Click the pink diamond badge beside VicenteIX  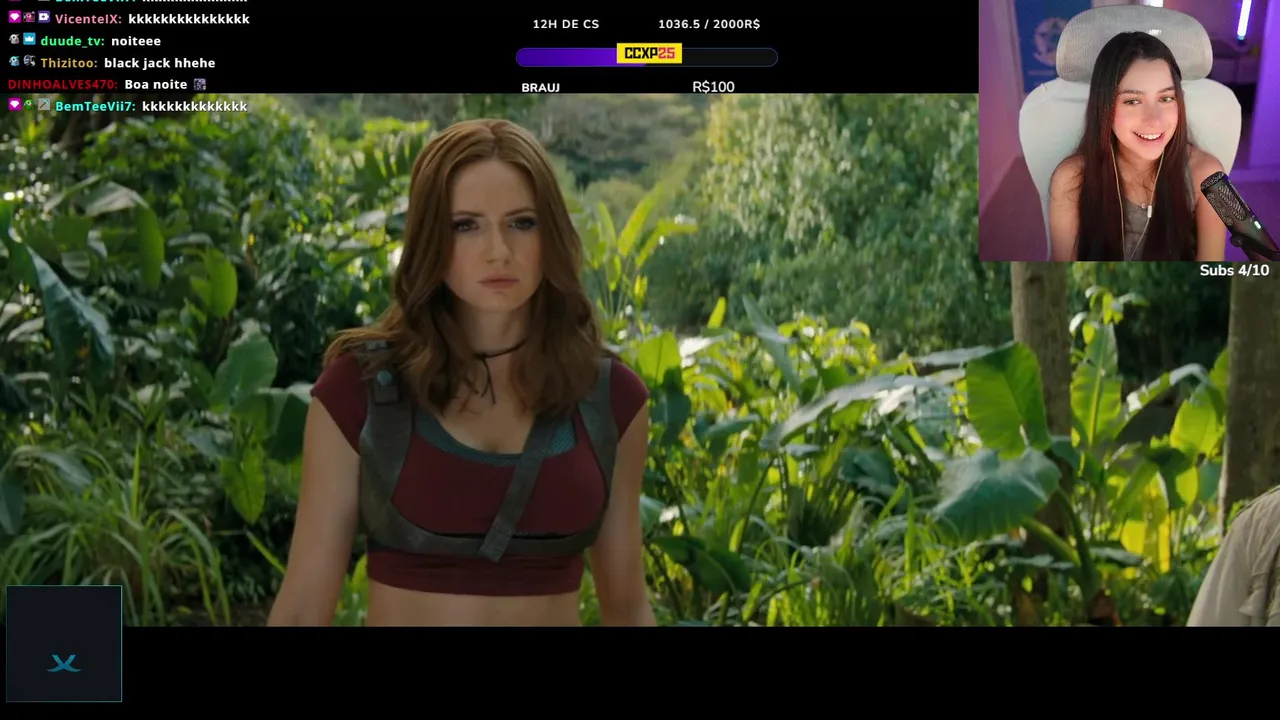coord(14,18)
